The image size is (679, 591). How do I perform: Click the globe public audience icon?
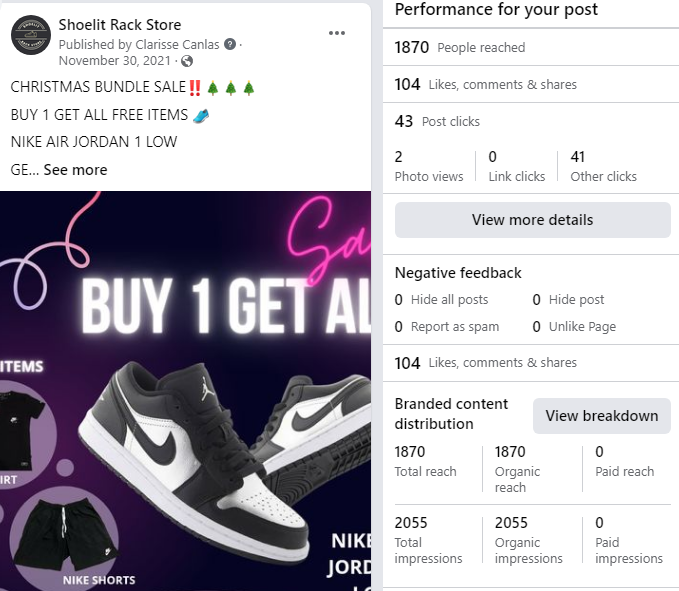pyautogui.click(x=186, y=61)
